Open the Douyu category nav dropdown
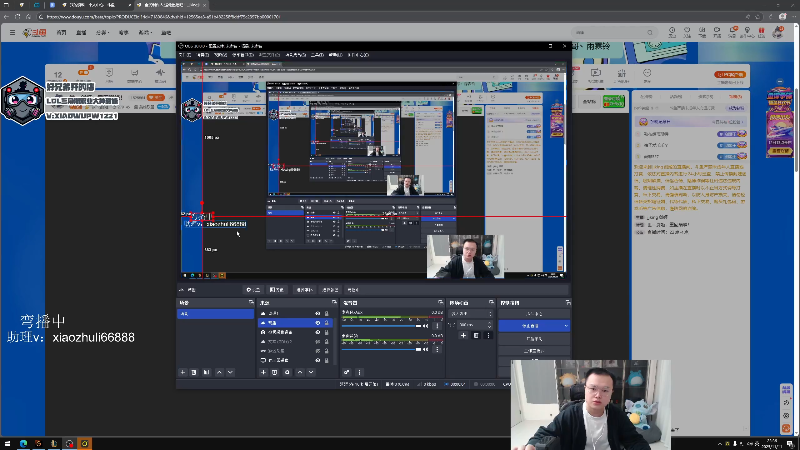Viewport: 800px width, 450px height. tap(102, 33)
